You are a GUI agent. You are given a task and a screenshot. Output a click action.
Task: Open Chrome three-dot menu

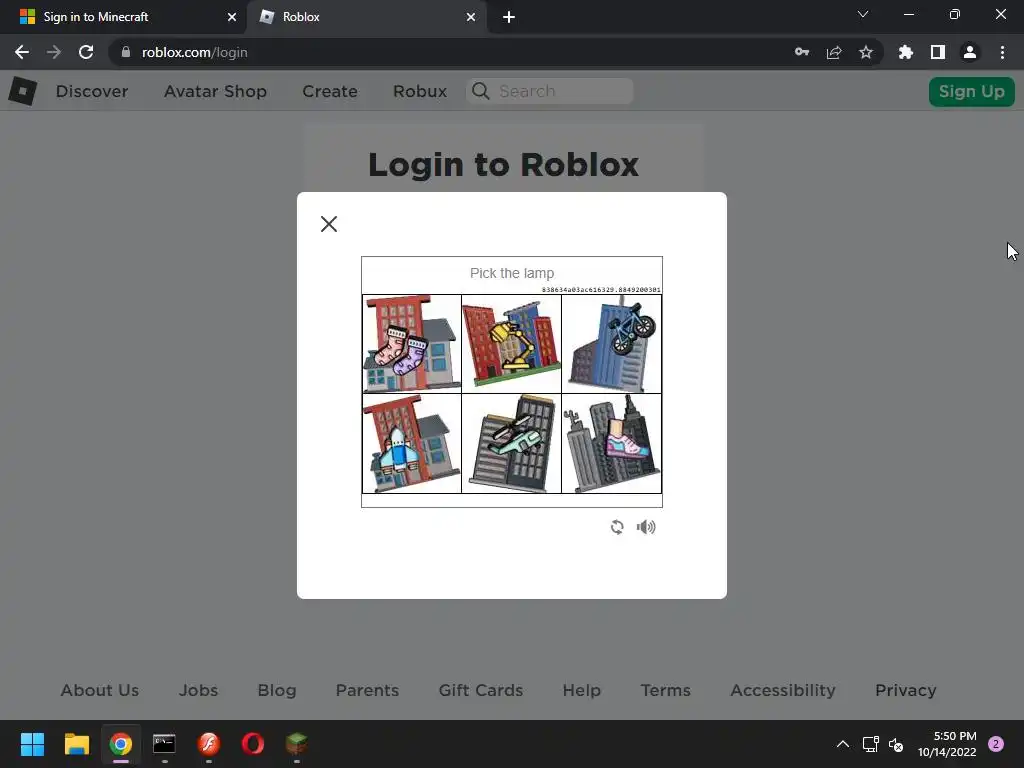tap(1002, 52)
